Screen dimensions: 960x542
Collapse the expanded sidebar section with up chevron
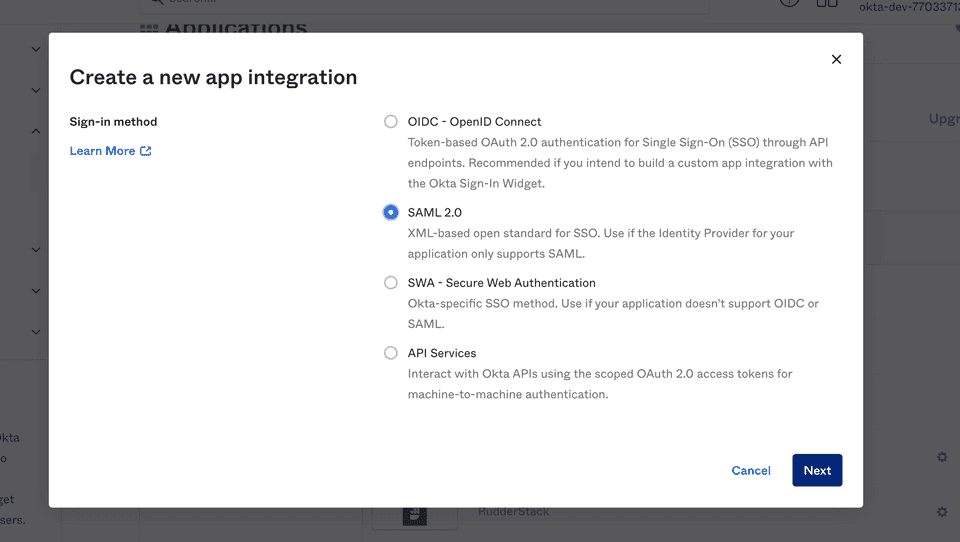coord(36,131)
